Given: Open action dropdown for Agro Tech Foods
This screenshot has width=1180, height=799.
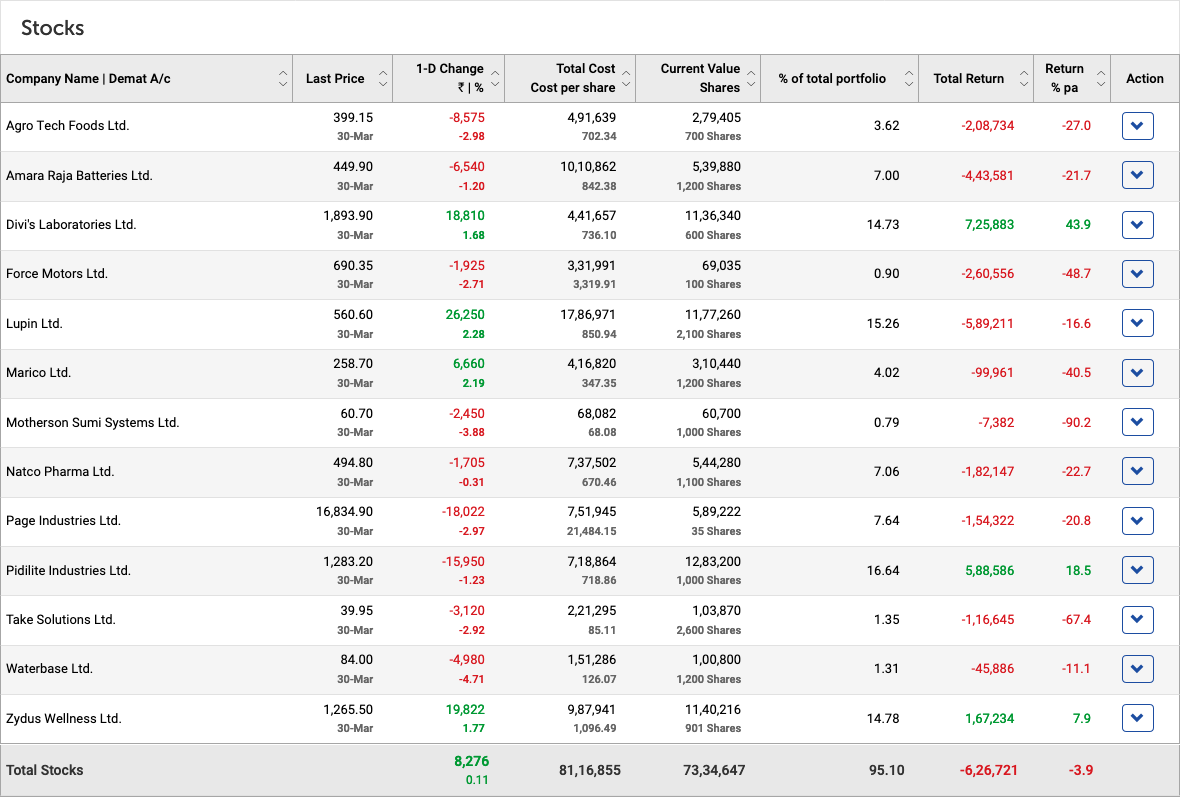Looking at the screenshot, I should click(x=1137, y=126).
